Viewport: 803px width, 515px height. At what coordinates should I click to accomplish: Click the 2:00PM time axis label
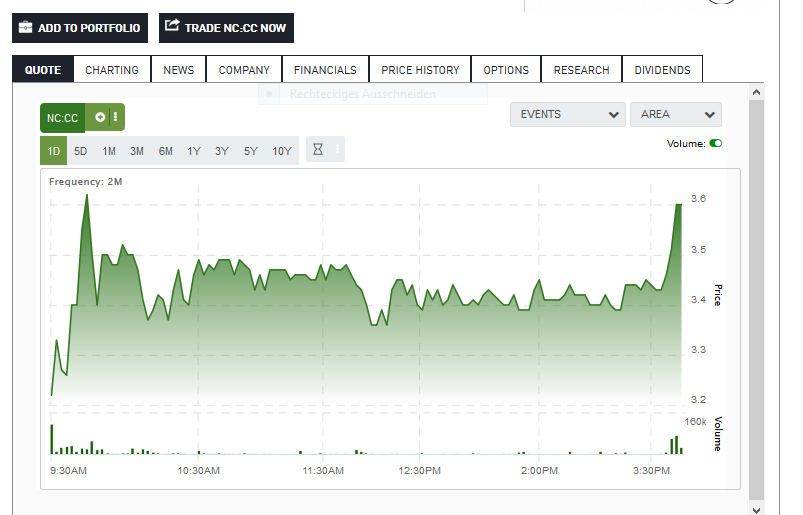click(x=539, y=470)
